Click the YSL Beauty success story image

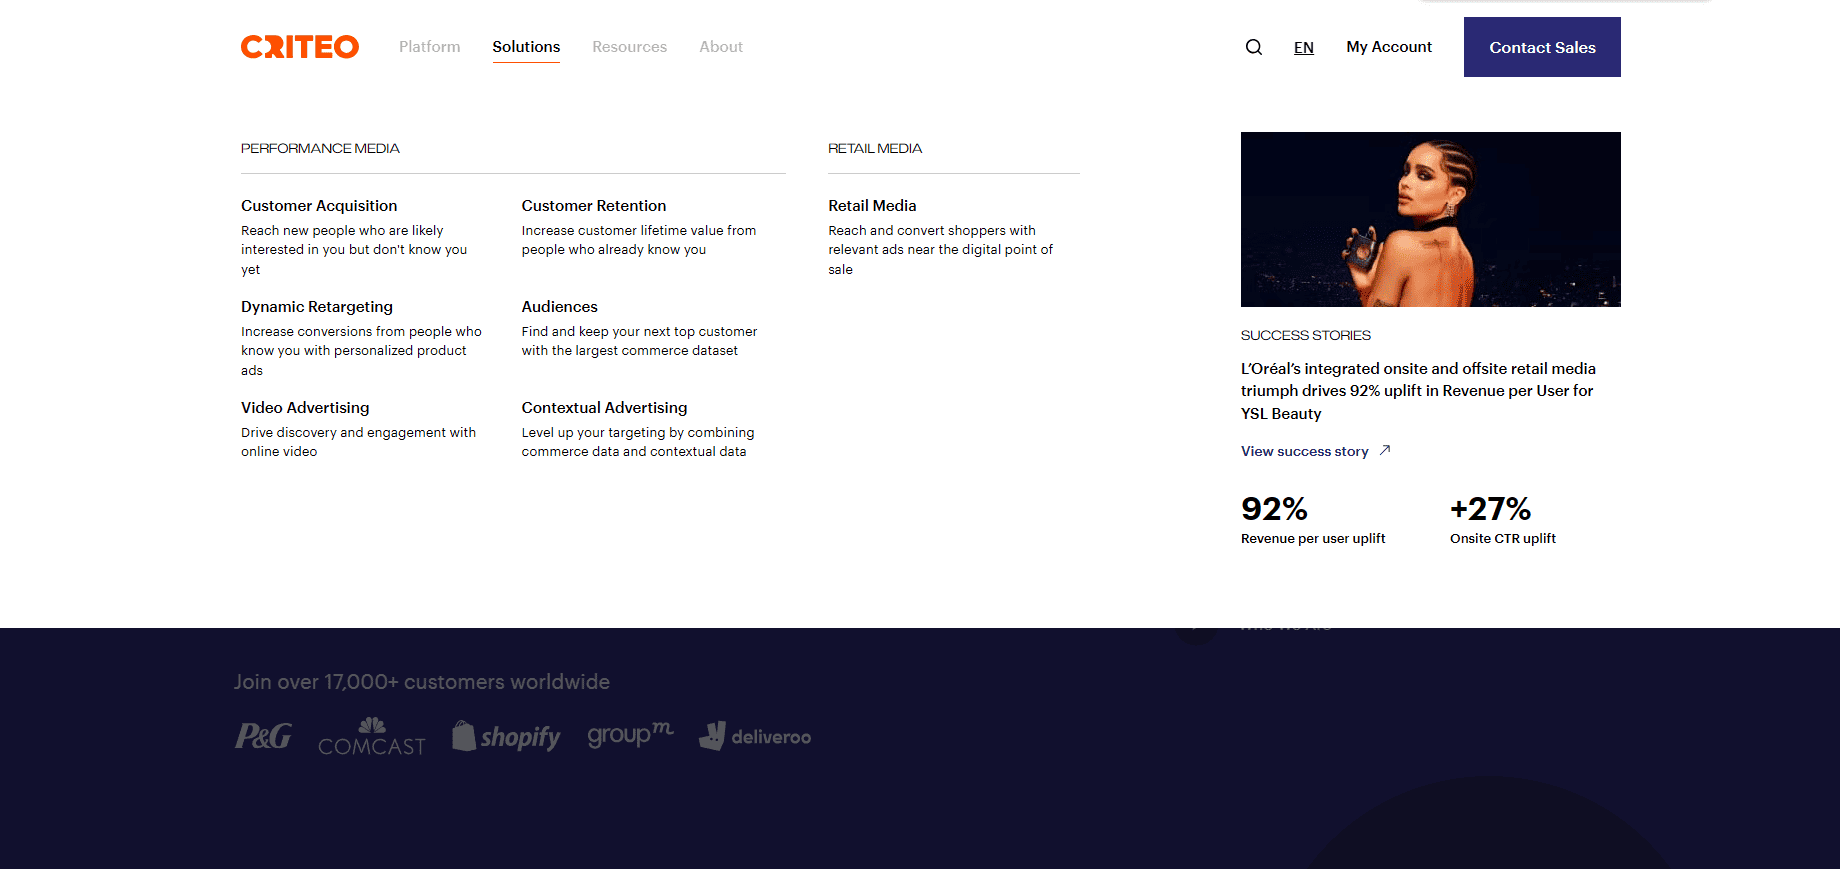click(x=1430, y=219)
